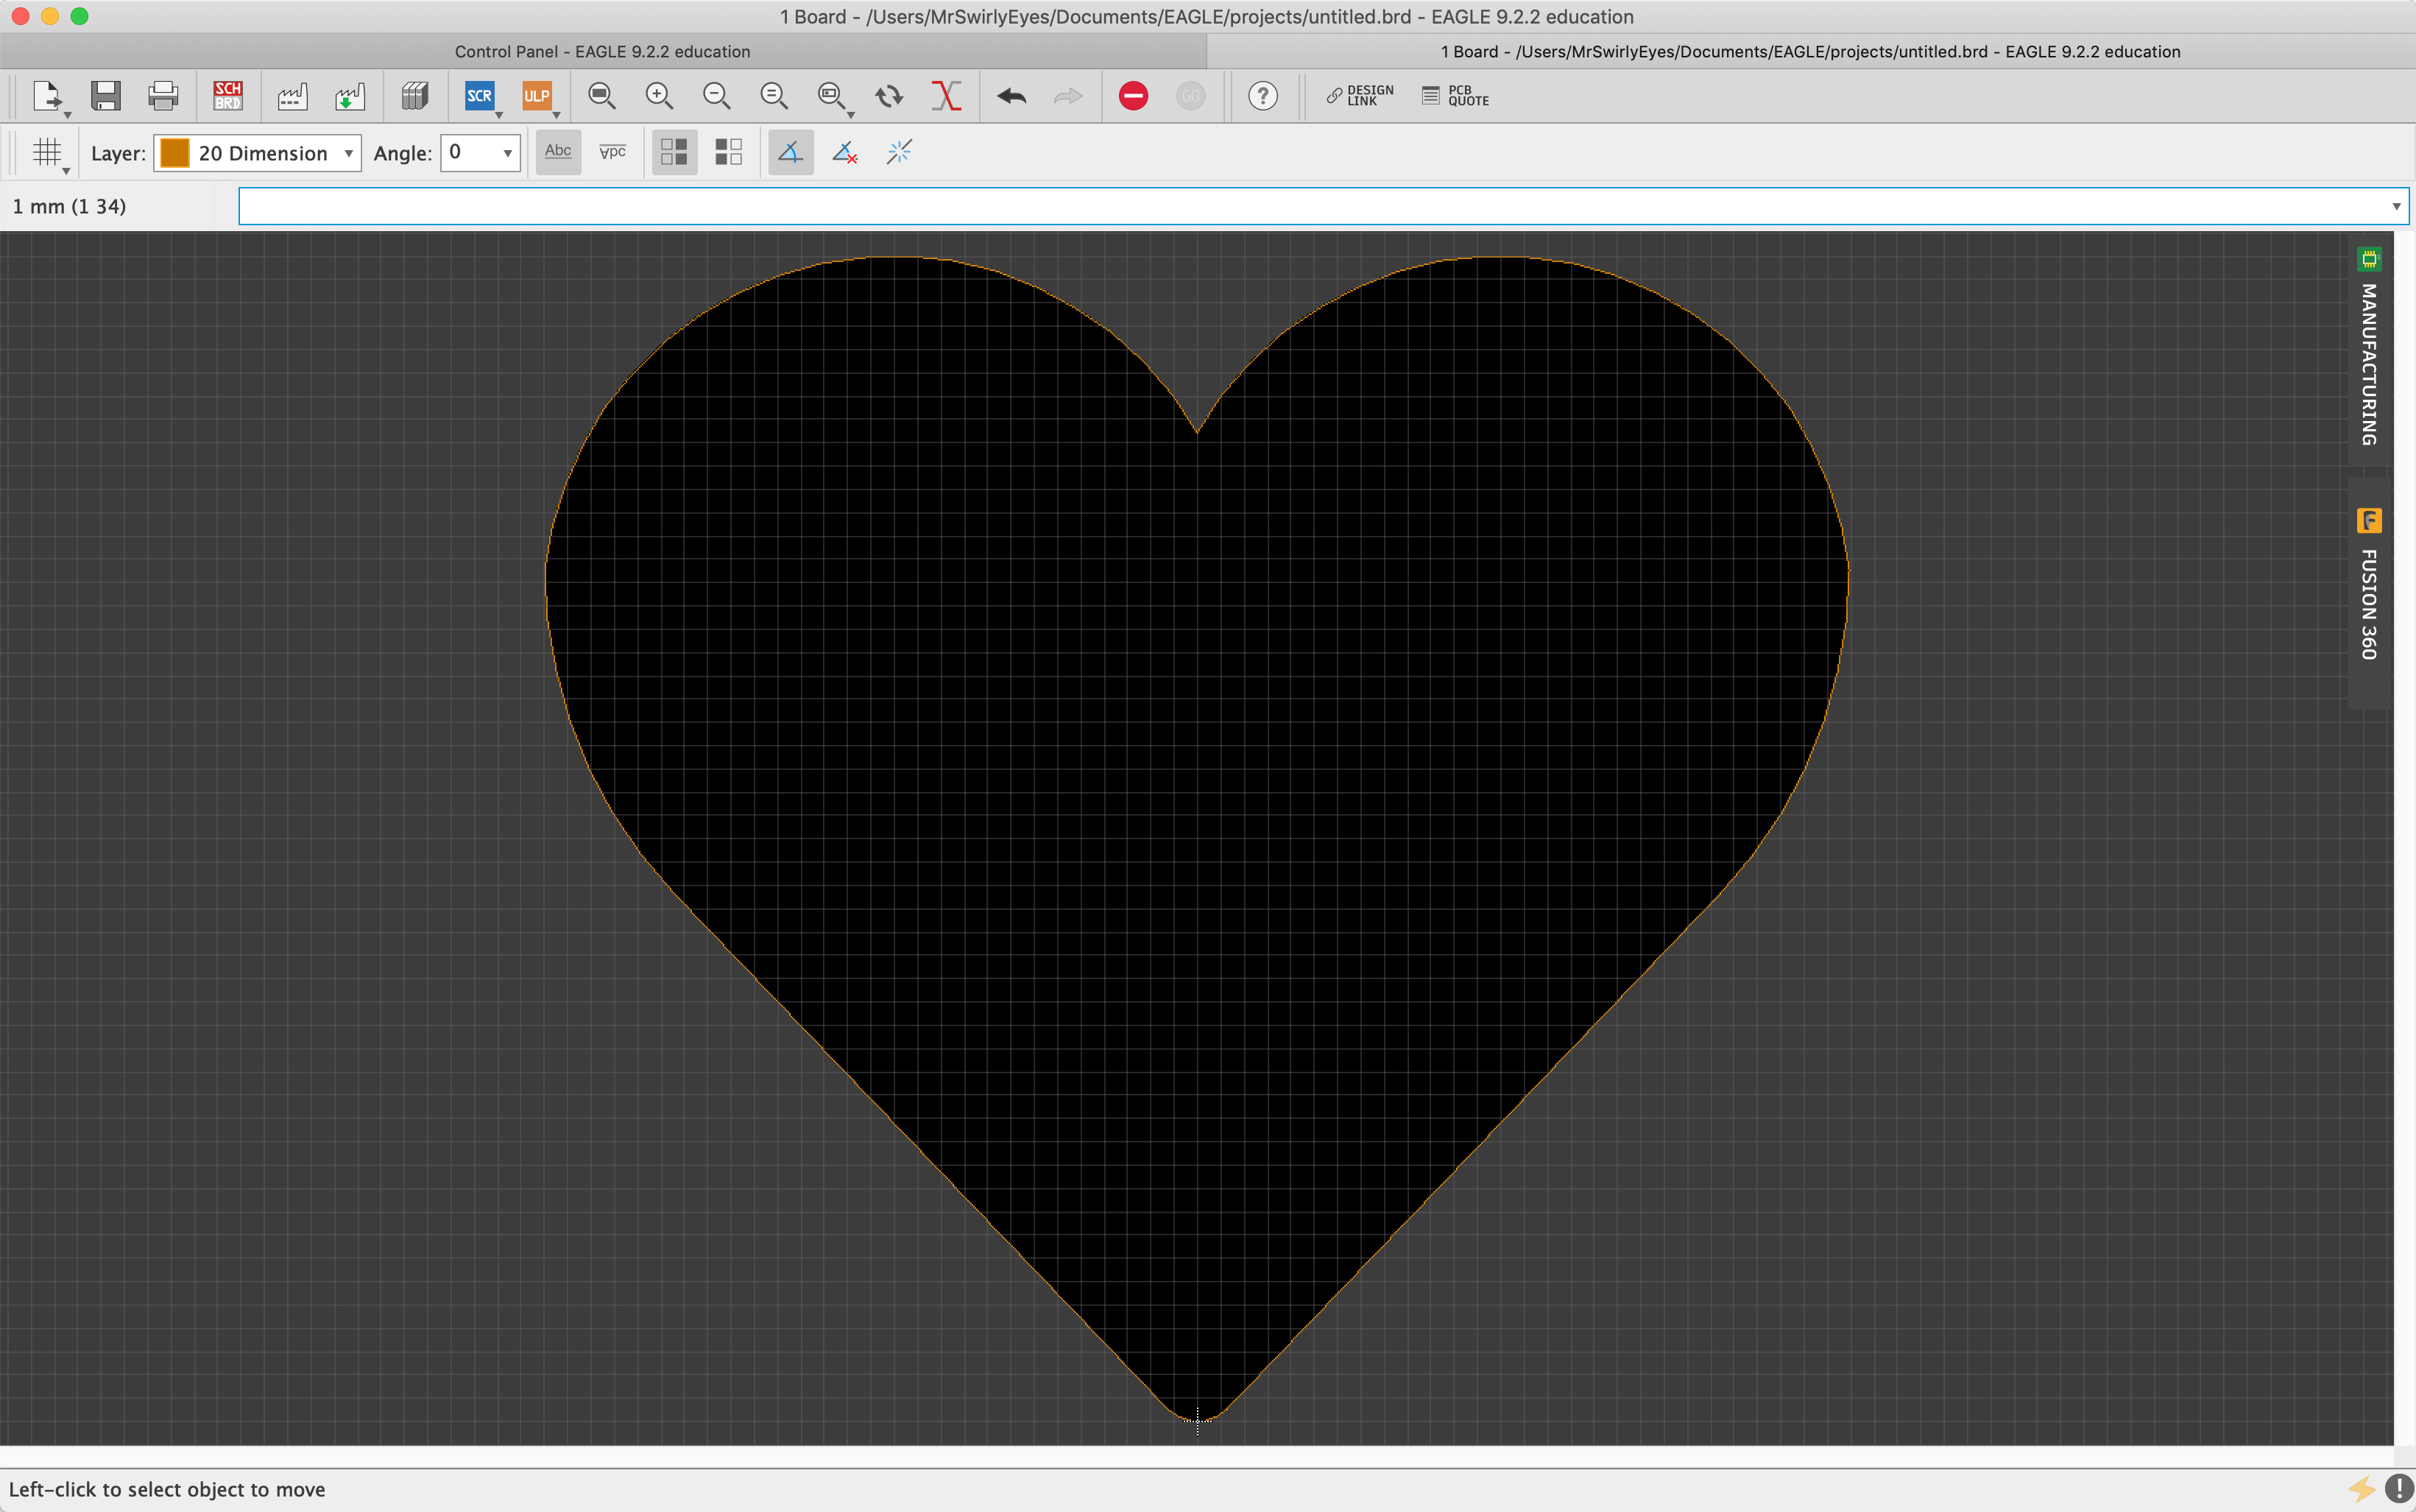2416x1512 pixels.
Task: Open the CAM Processor factory icon
Action: [292, 96]
